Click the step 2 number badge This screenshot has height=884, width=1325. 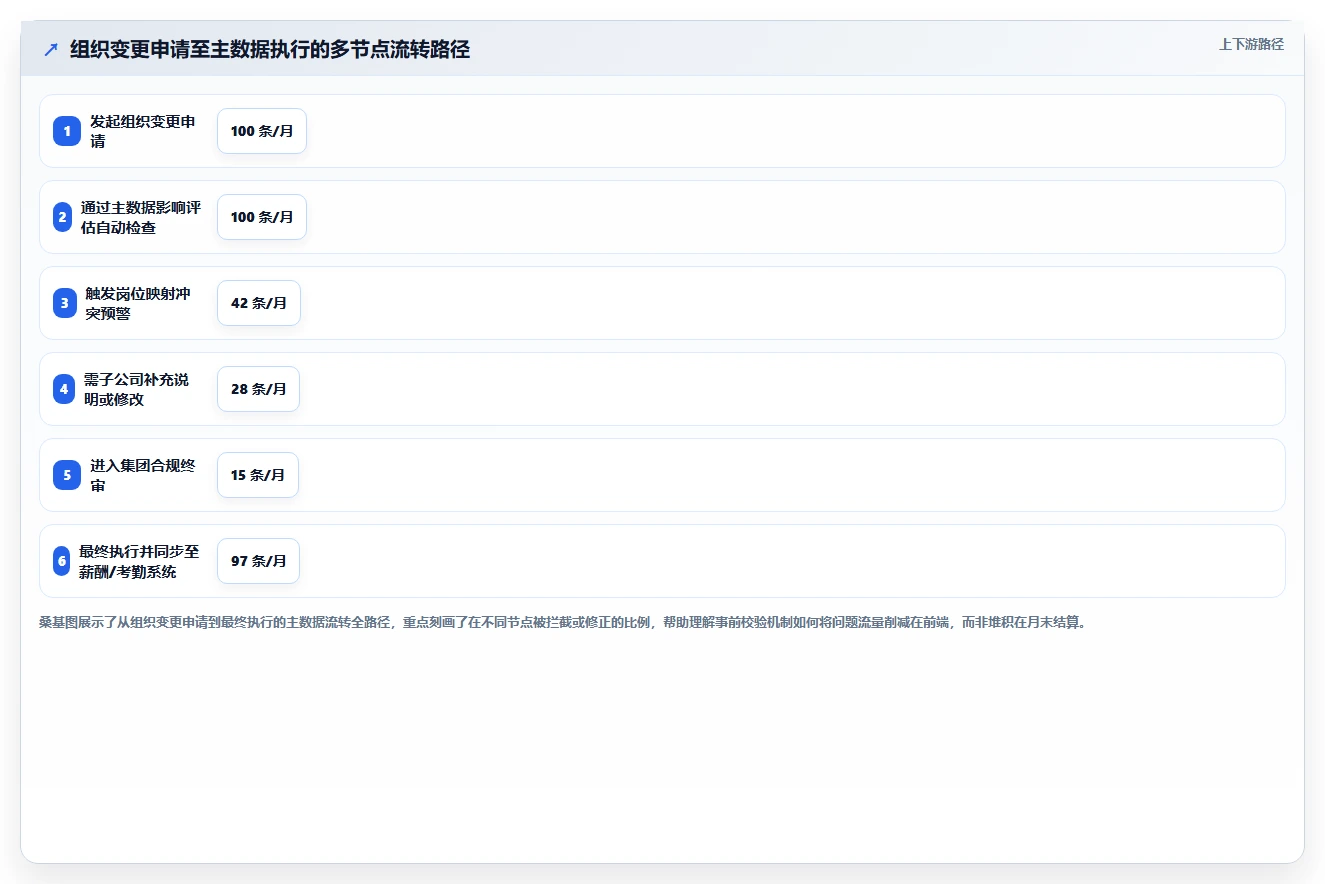click(62, 217)
